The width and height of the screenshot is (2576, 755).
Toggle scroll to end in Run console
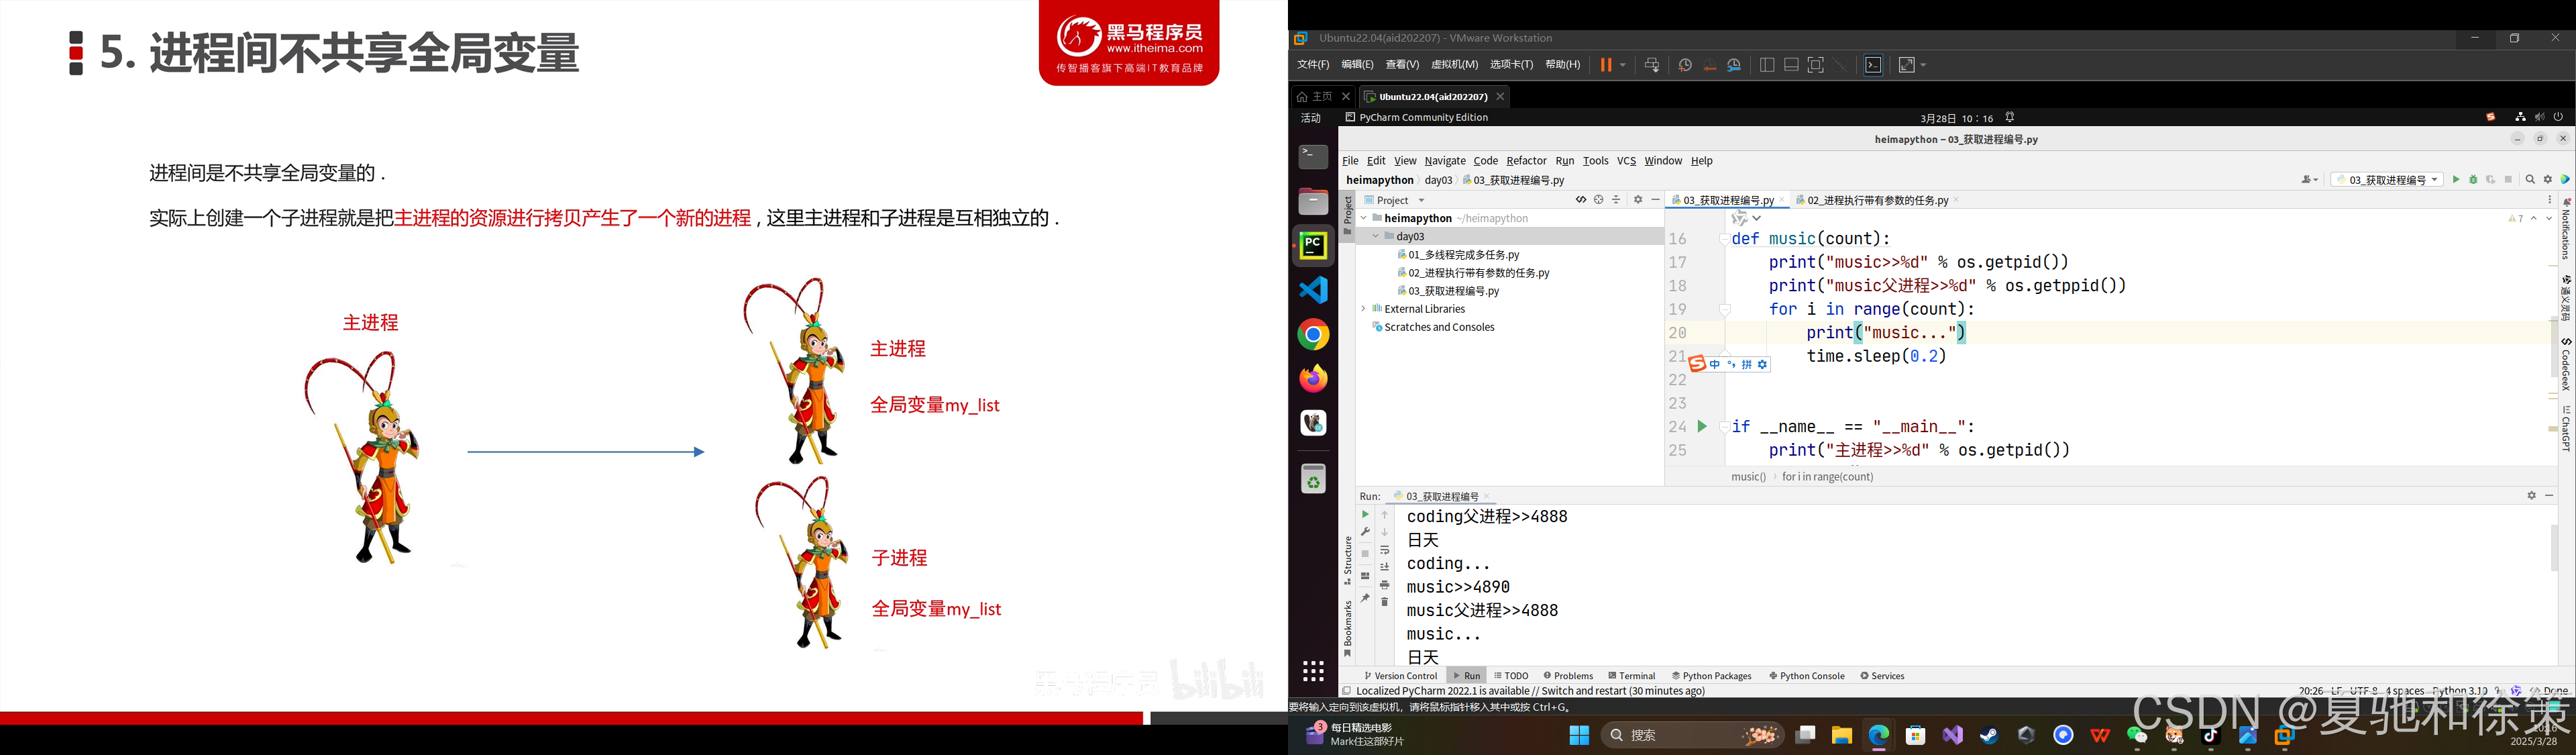pos(1385,567)
